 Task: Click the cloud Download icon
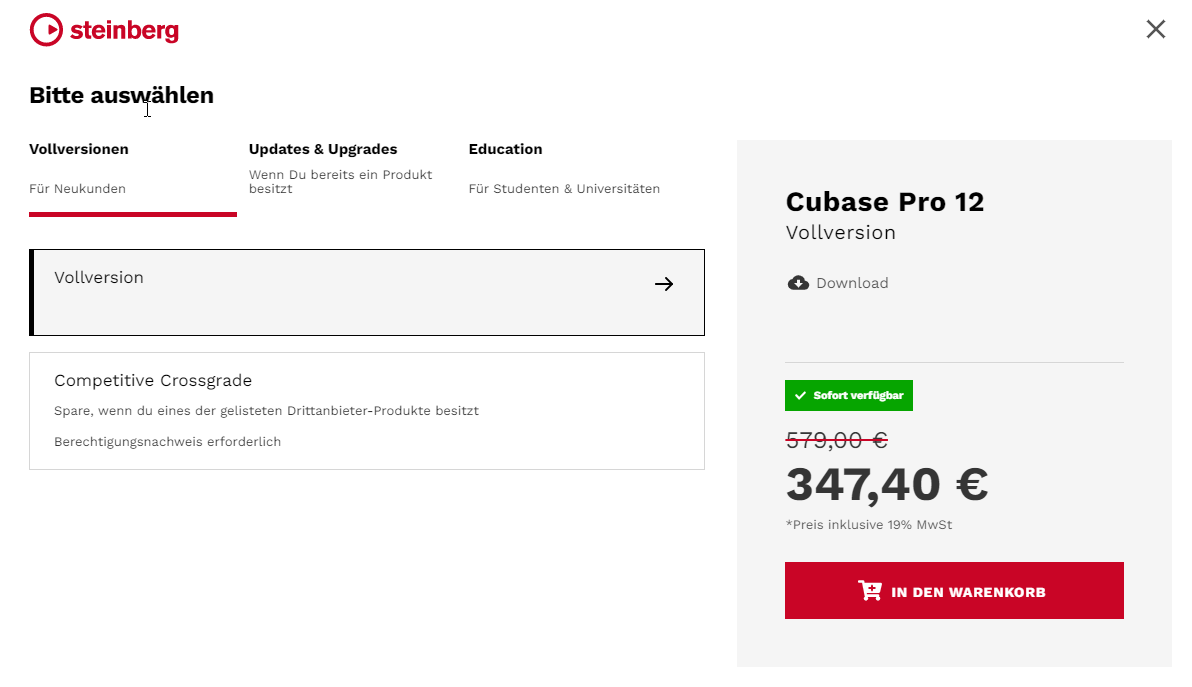point(798,283)
